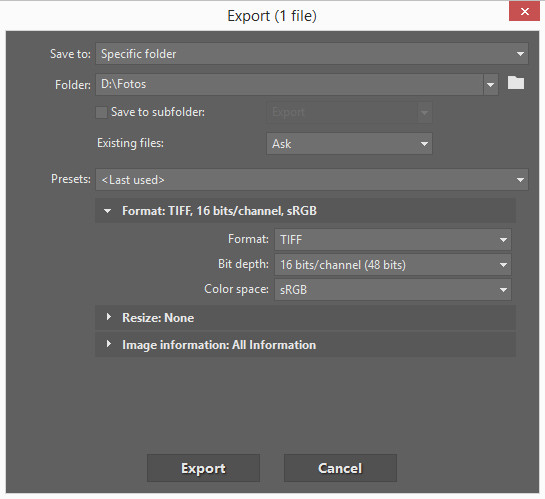Click the Format section header text

click(x=219, y=211)
